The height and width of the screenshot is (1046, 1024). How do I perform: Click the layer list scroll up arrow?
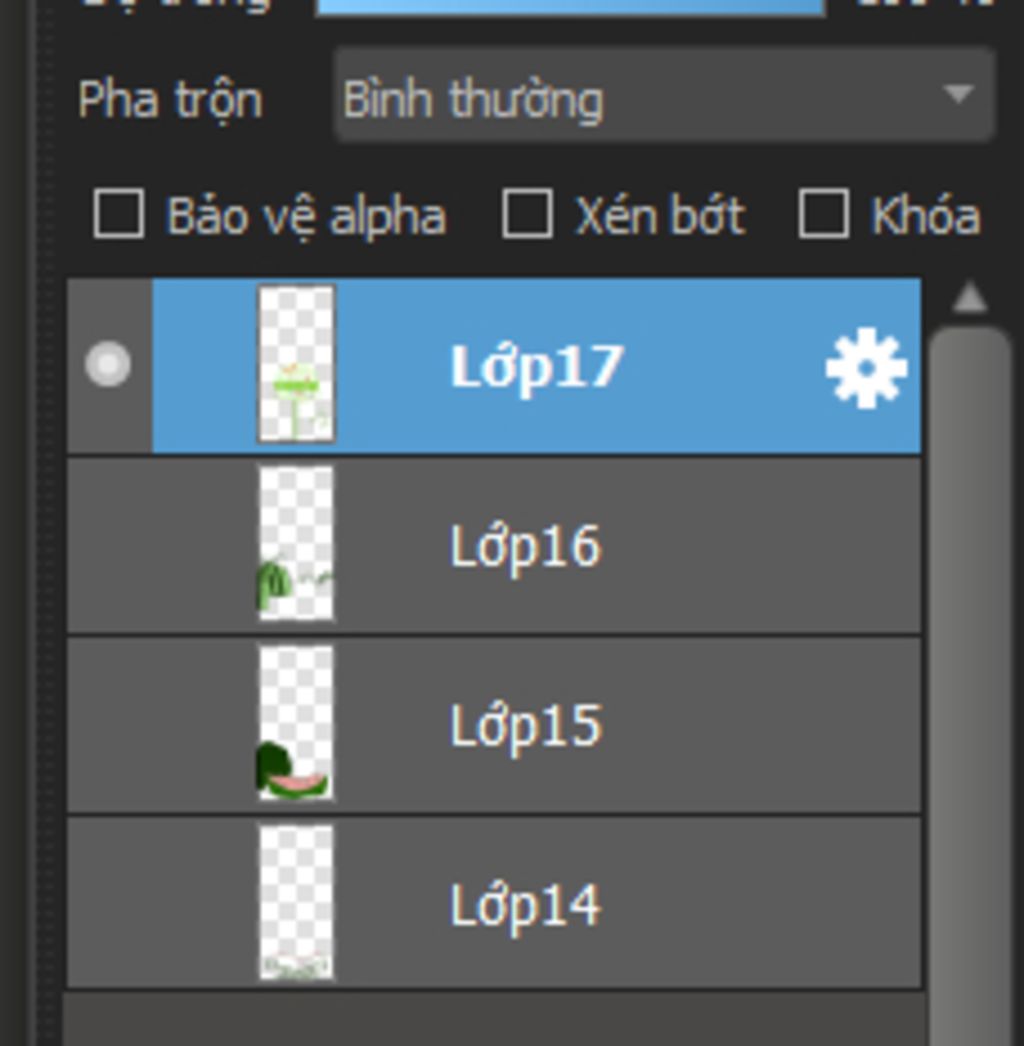tap(971, 298)
